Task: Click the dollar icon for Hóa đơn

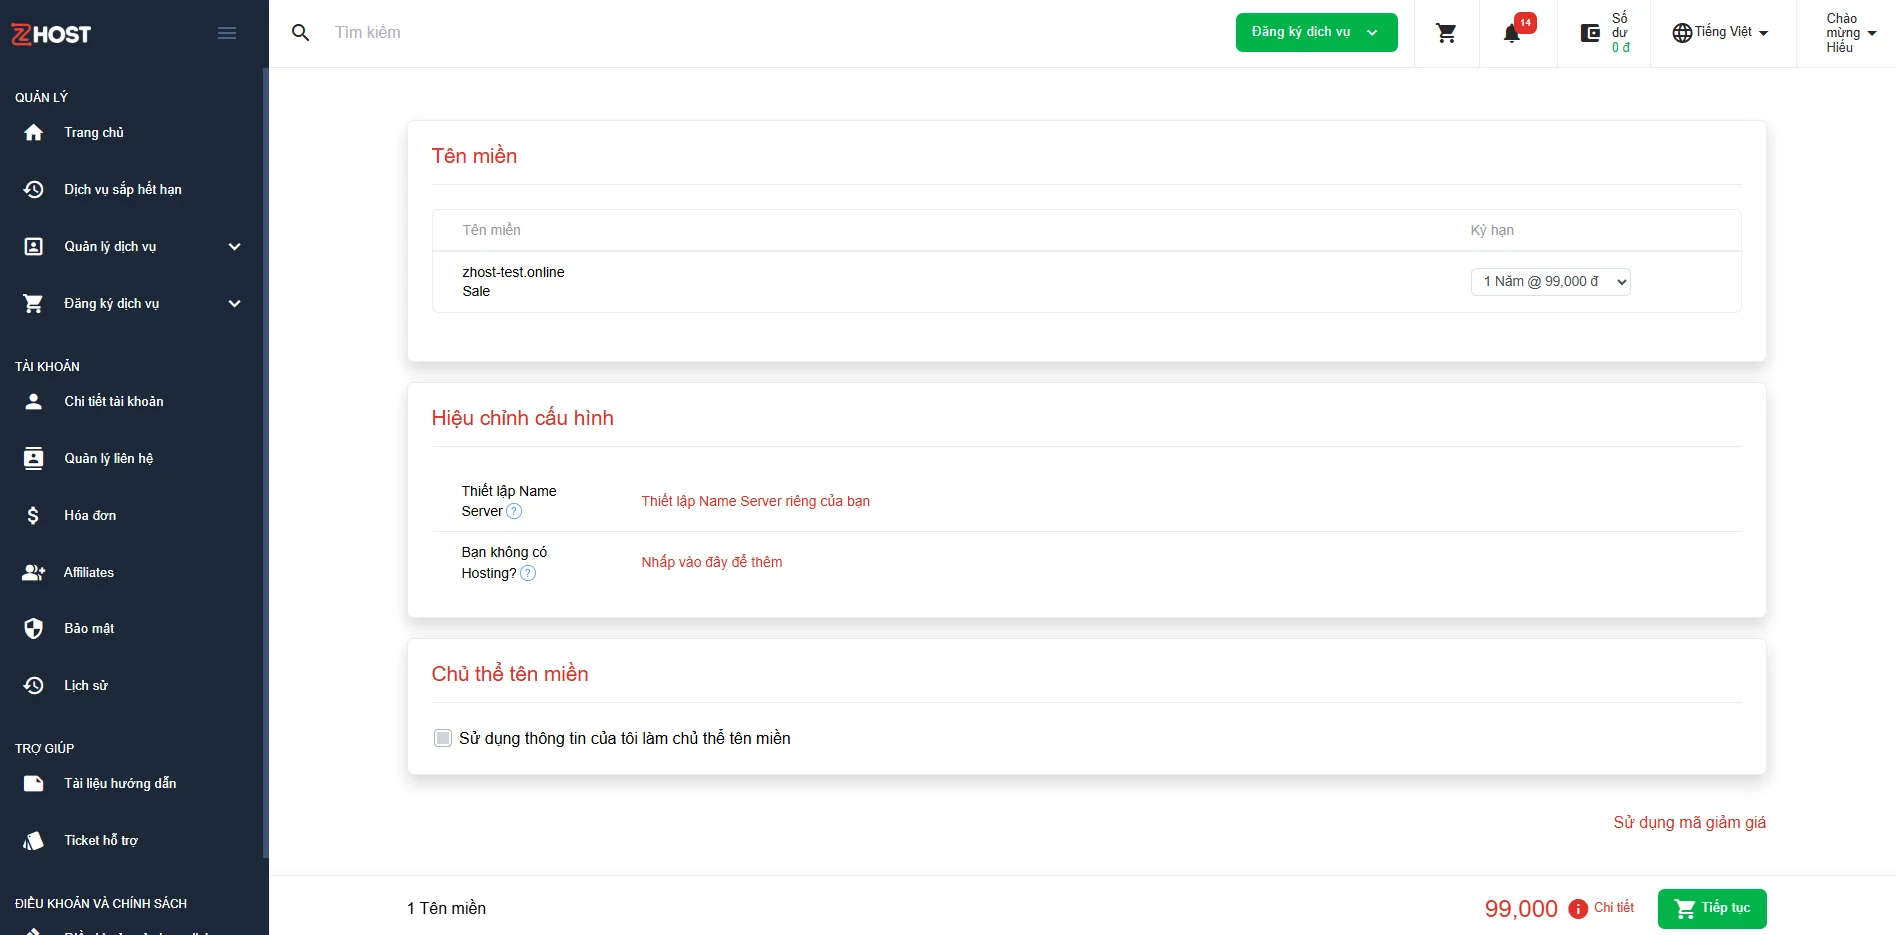Action: pos(33,515)
